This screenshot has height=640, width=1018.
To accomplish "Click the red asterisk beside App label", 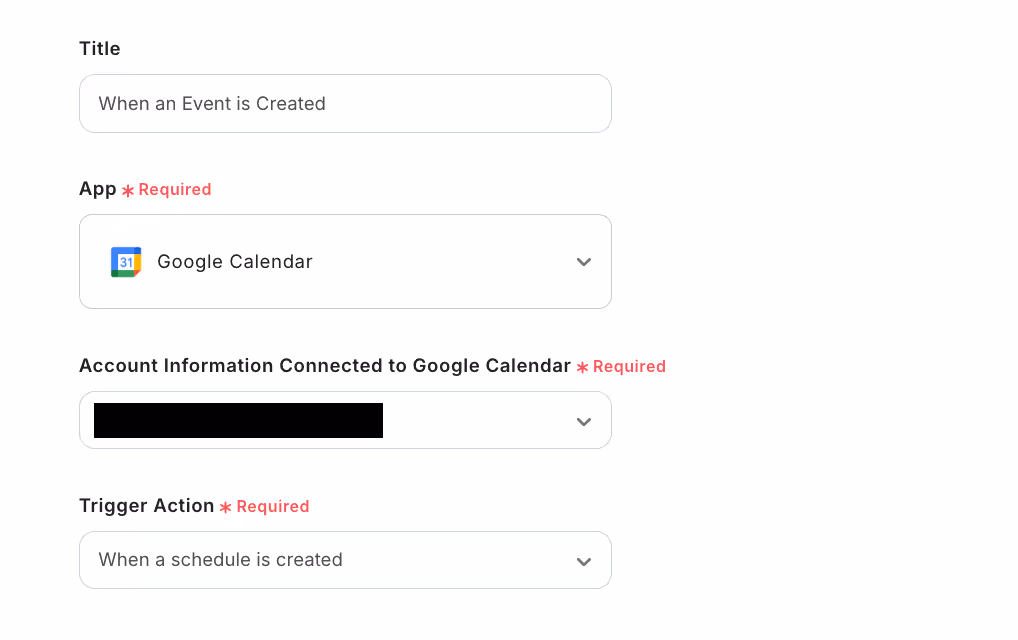I will [128, 190].
